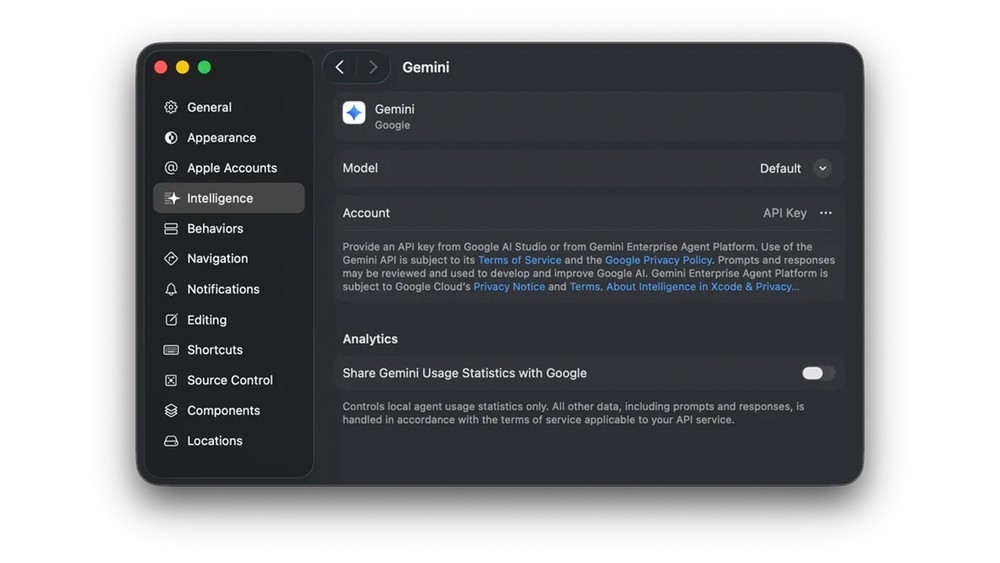1000x563 pixels.
Task: Click the Components stacked layers icon
Action: (171, 411)
